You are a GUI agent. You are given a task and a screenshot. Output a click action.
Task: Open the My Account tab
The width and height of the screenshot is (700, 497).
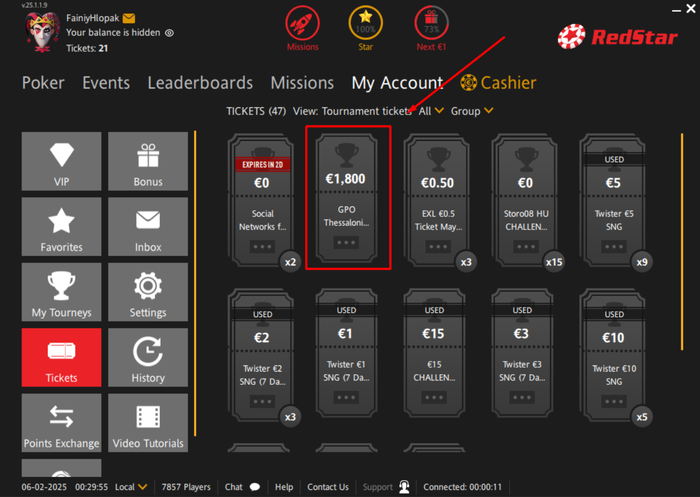click(397, 84)
